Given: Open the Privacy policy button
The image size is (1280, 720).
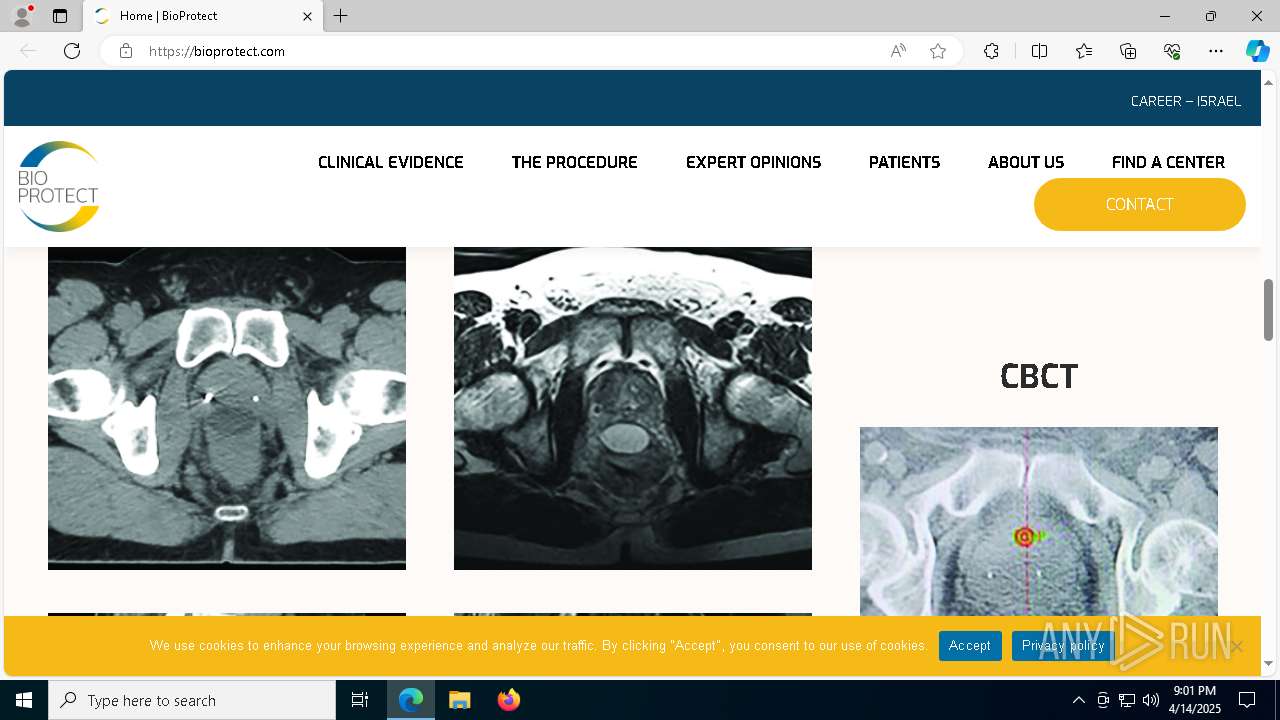Looking at the screenshot, I should coord(1063,646).
